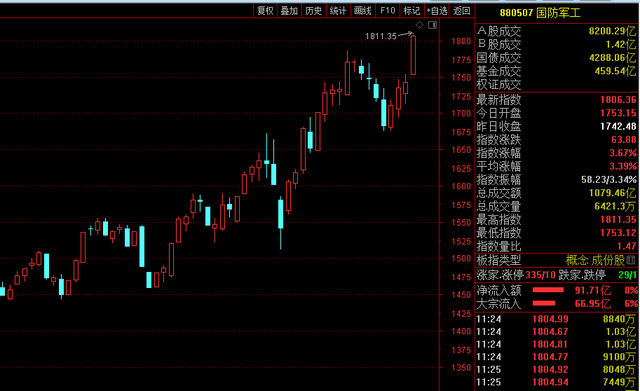The width and height of the screenshot is (640, 391).
Task: Click the 统计 statistics button
Action: tap(338, 11)
